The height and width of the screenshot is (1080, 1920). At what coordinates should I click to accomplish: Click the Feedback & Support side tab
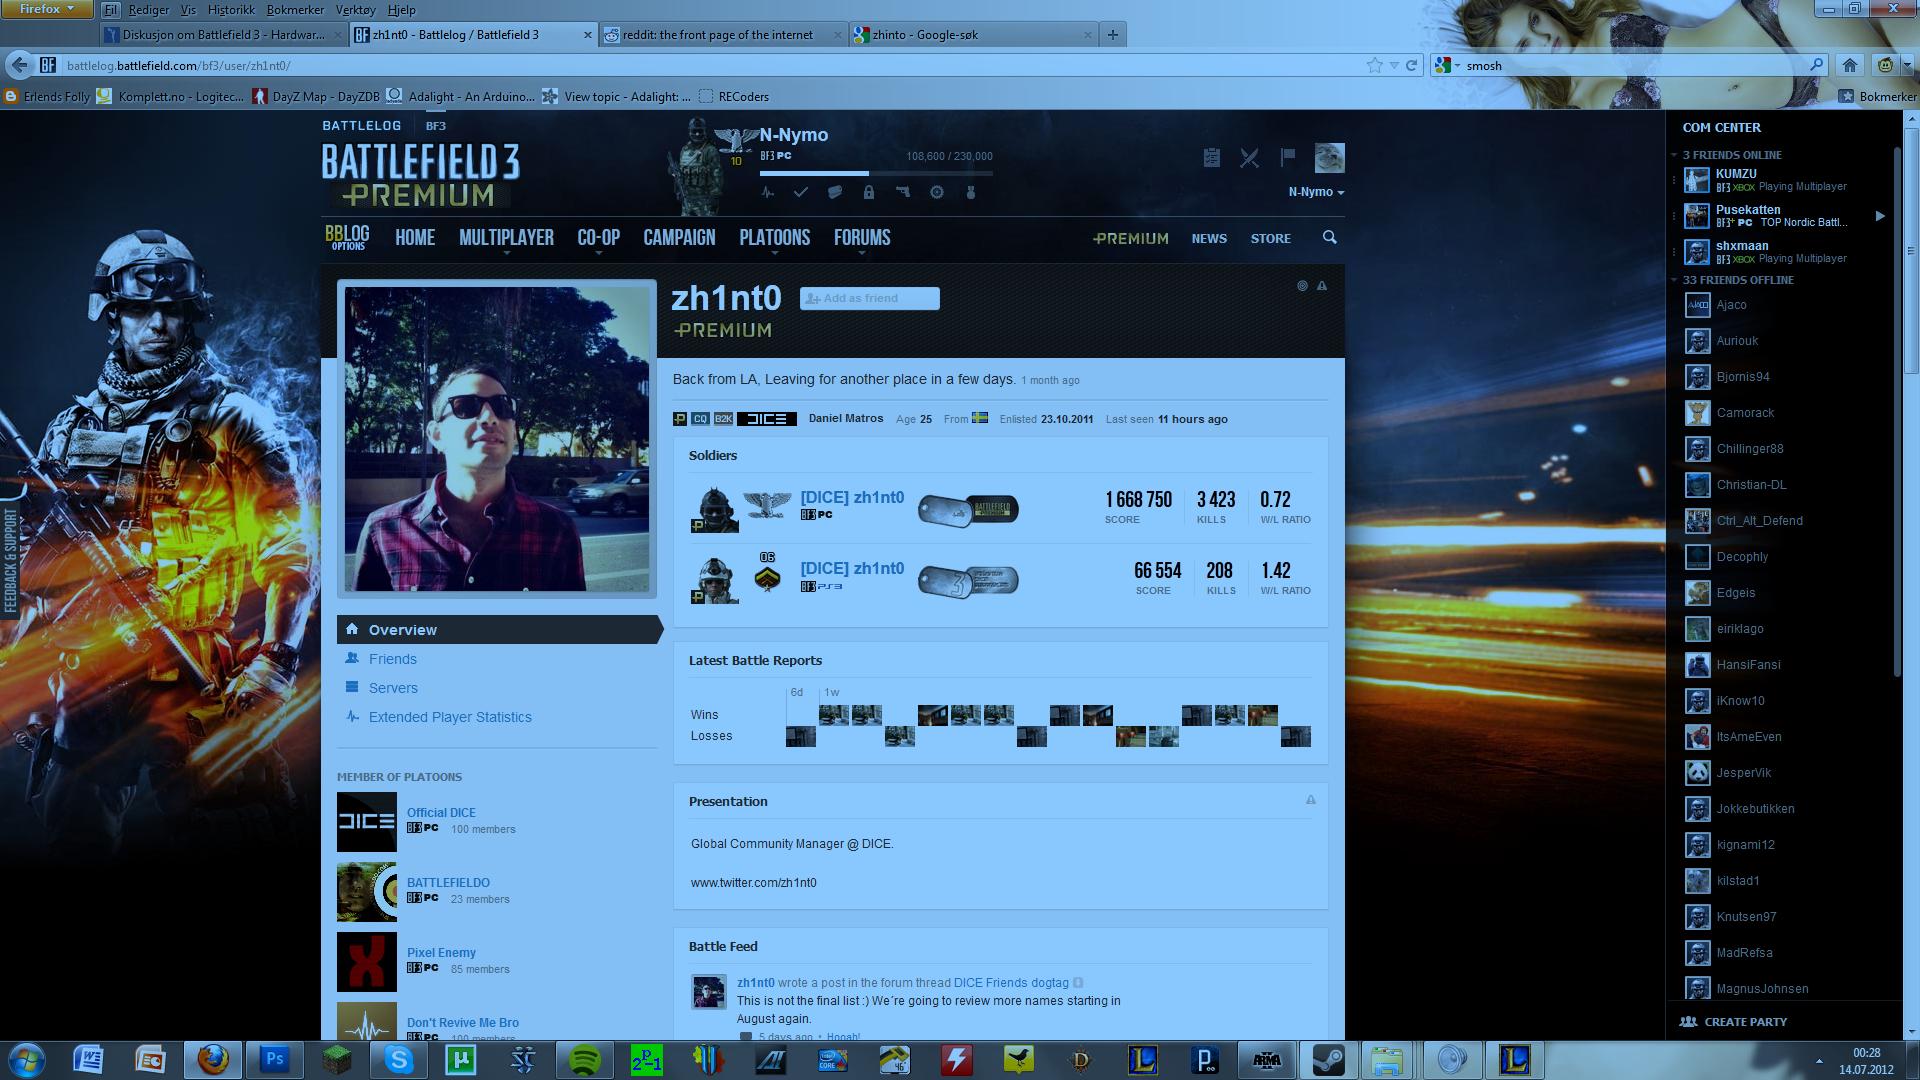tap(10, 559)
